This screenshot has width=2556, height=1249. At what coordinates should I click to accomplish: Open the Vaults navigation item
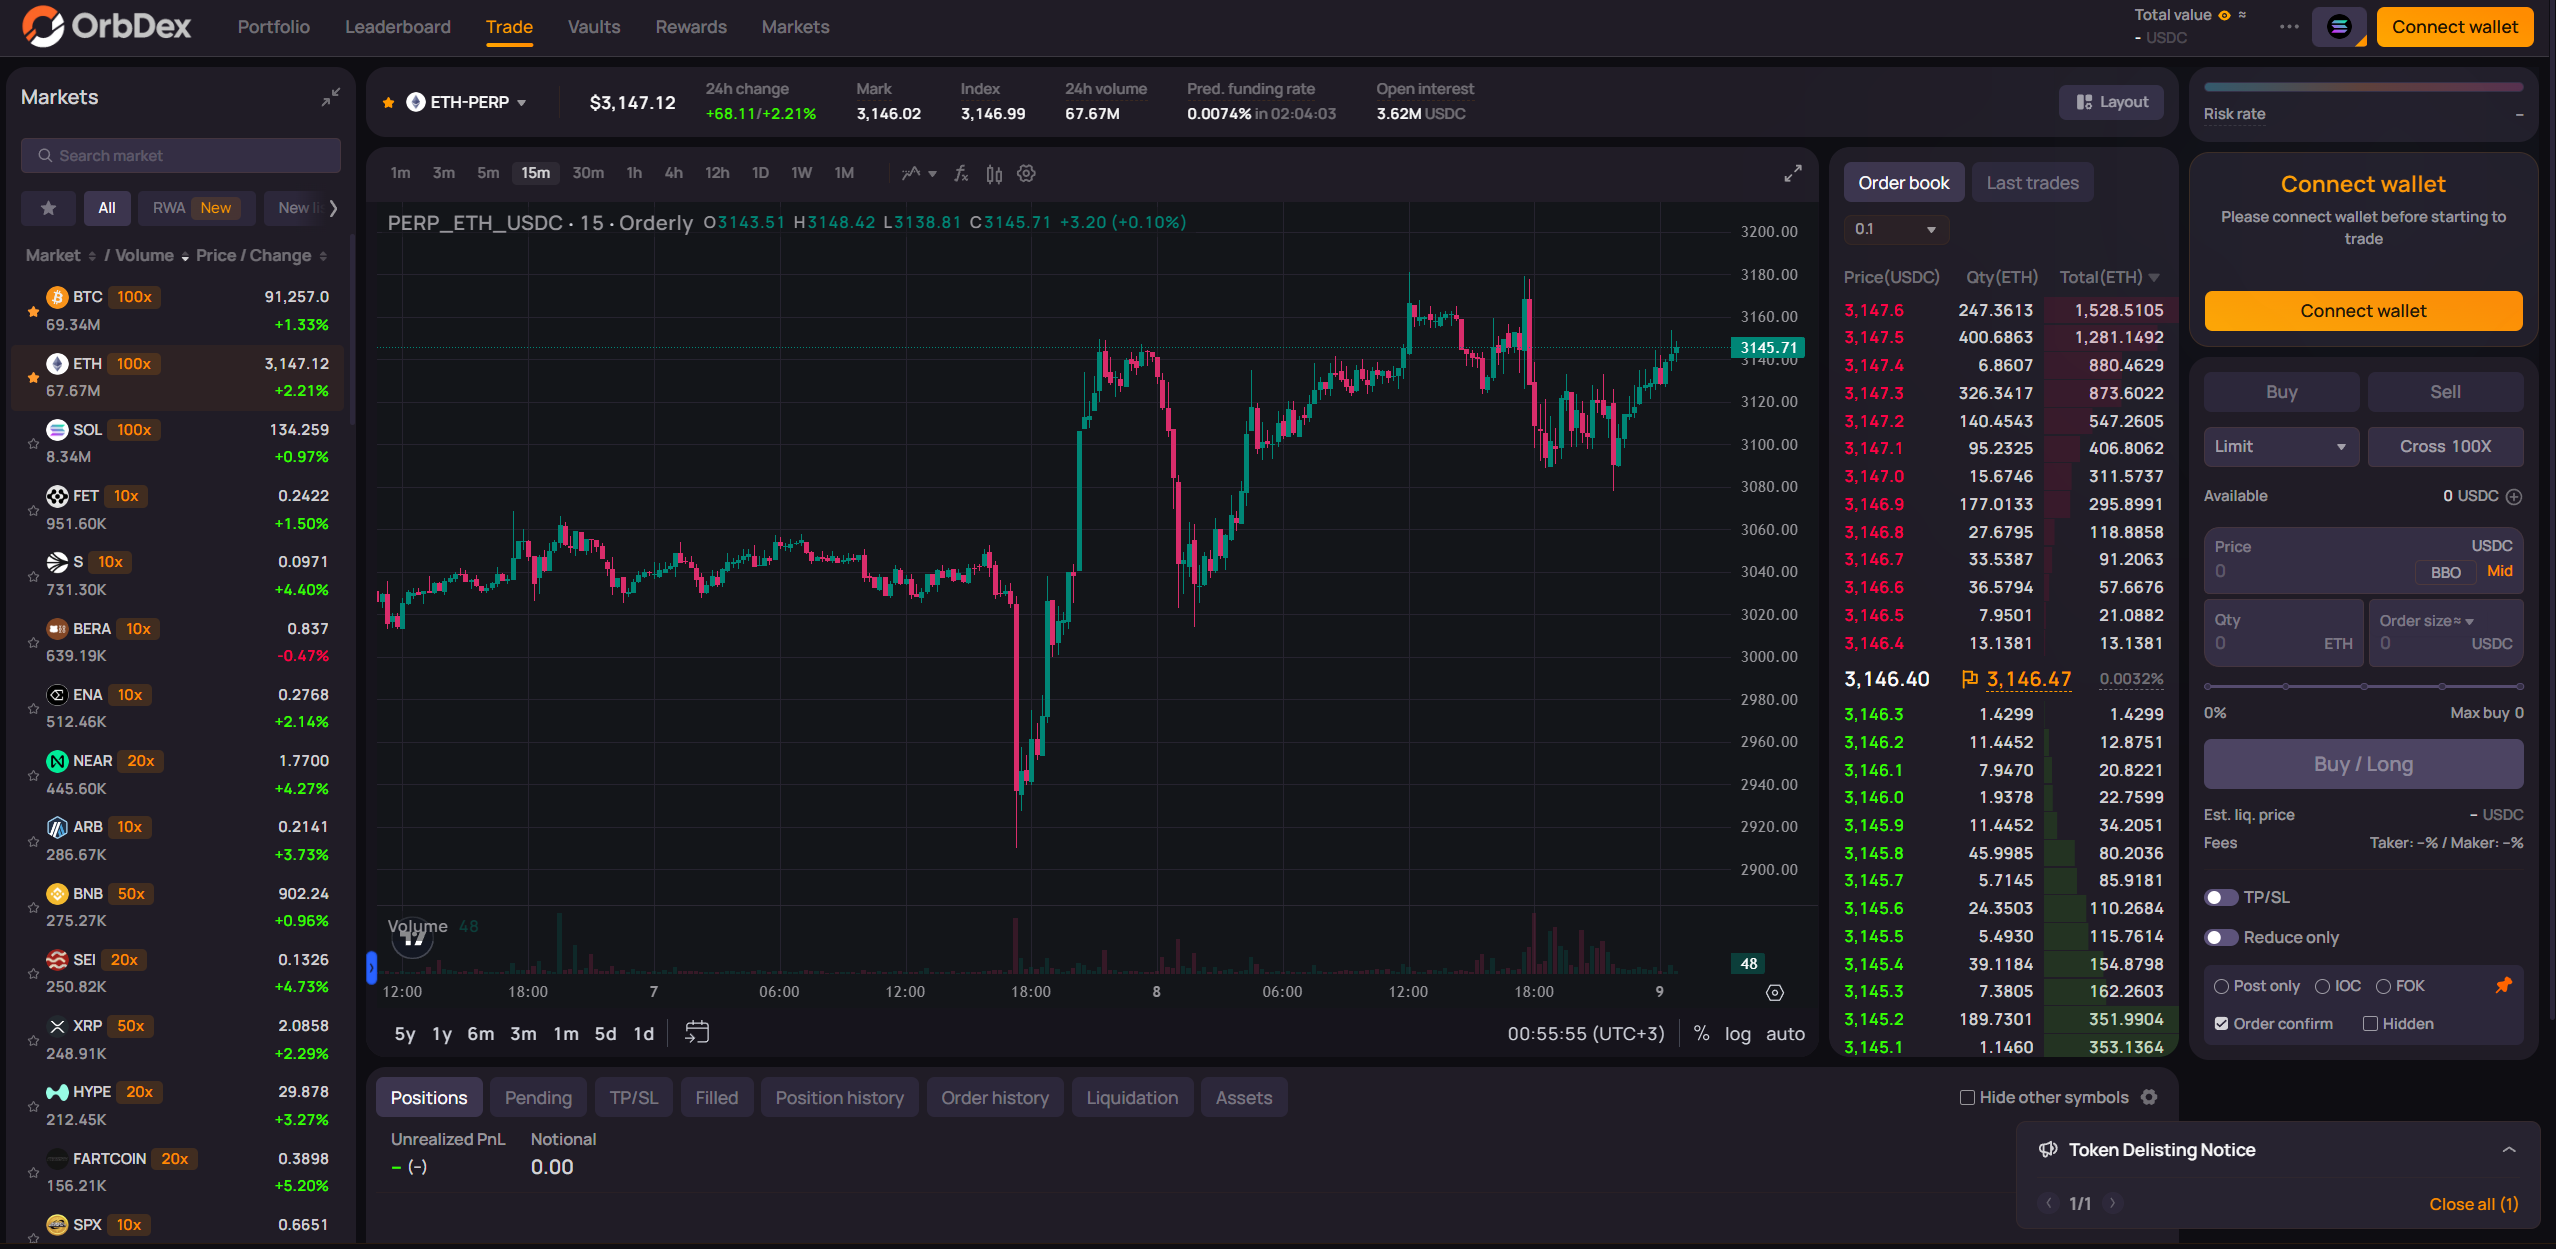[594, 27]
